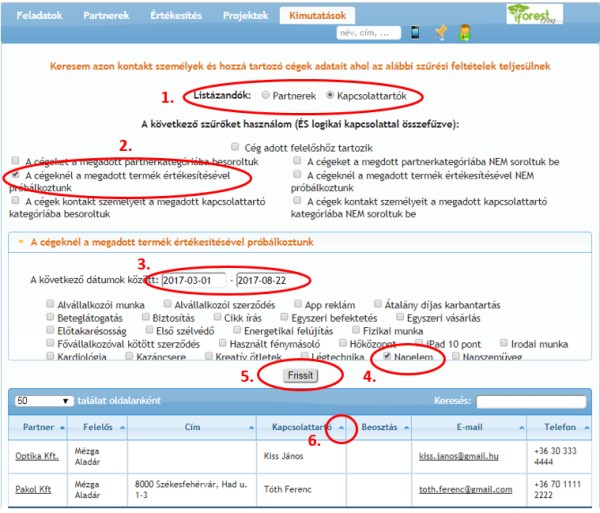Toggle the Napelem checkbox
Screen dimensions: 600x513
click(x=386, y=355)
